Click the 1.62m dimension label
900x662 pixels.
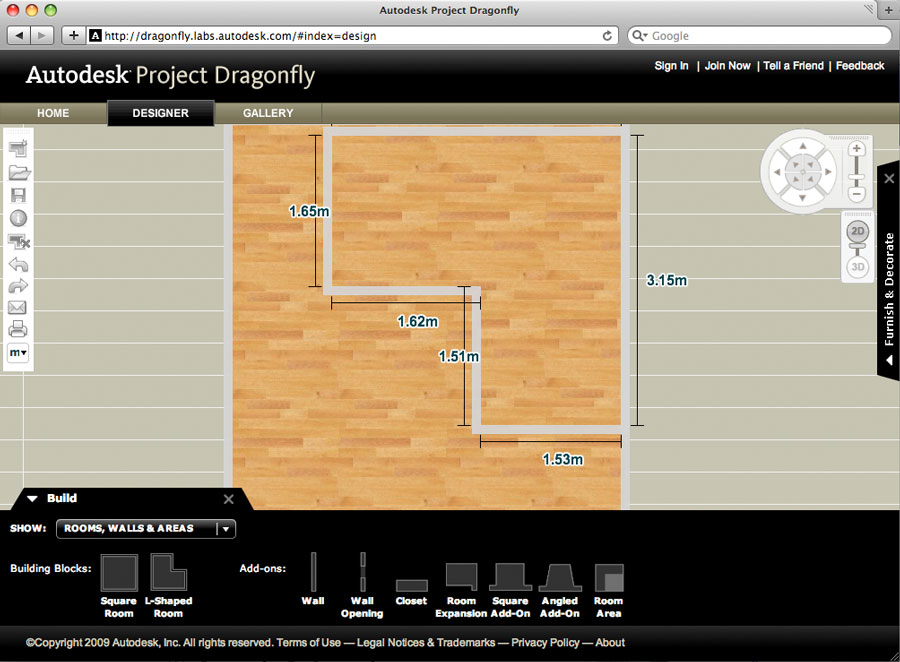418,322
